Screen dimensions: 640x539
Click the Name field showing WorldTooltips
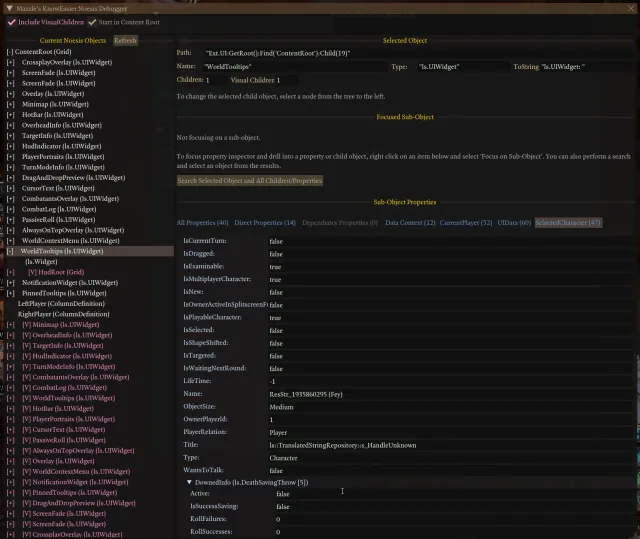pos(296,67)
